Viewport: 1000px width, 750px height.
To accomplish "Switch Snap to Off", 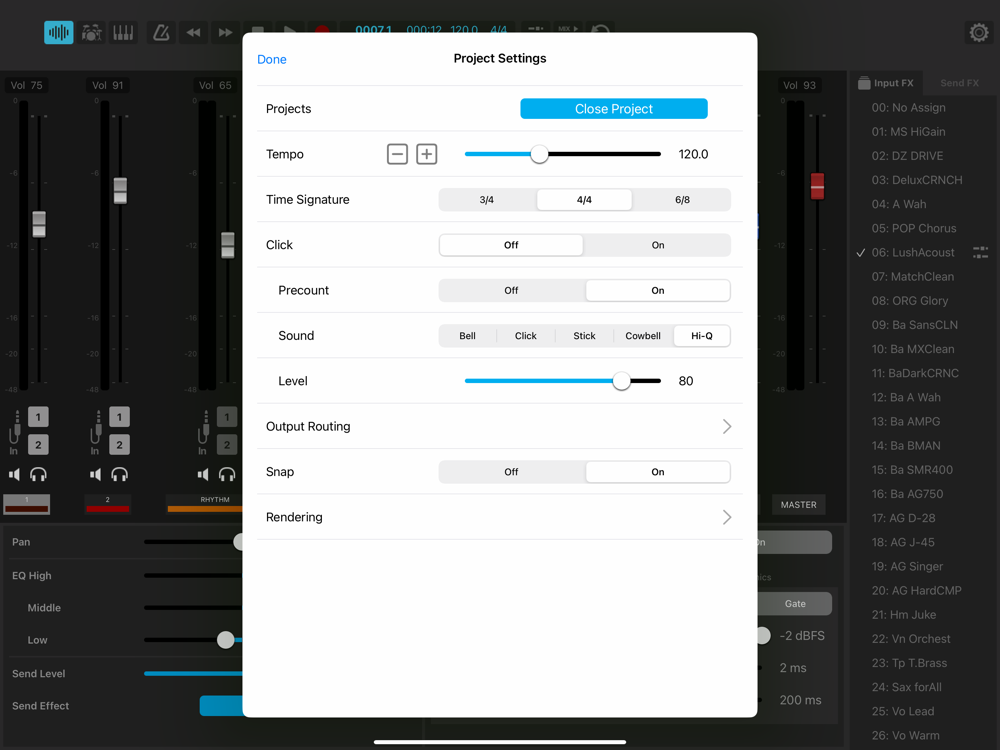I will point(511,472).
